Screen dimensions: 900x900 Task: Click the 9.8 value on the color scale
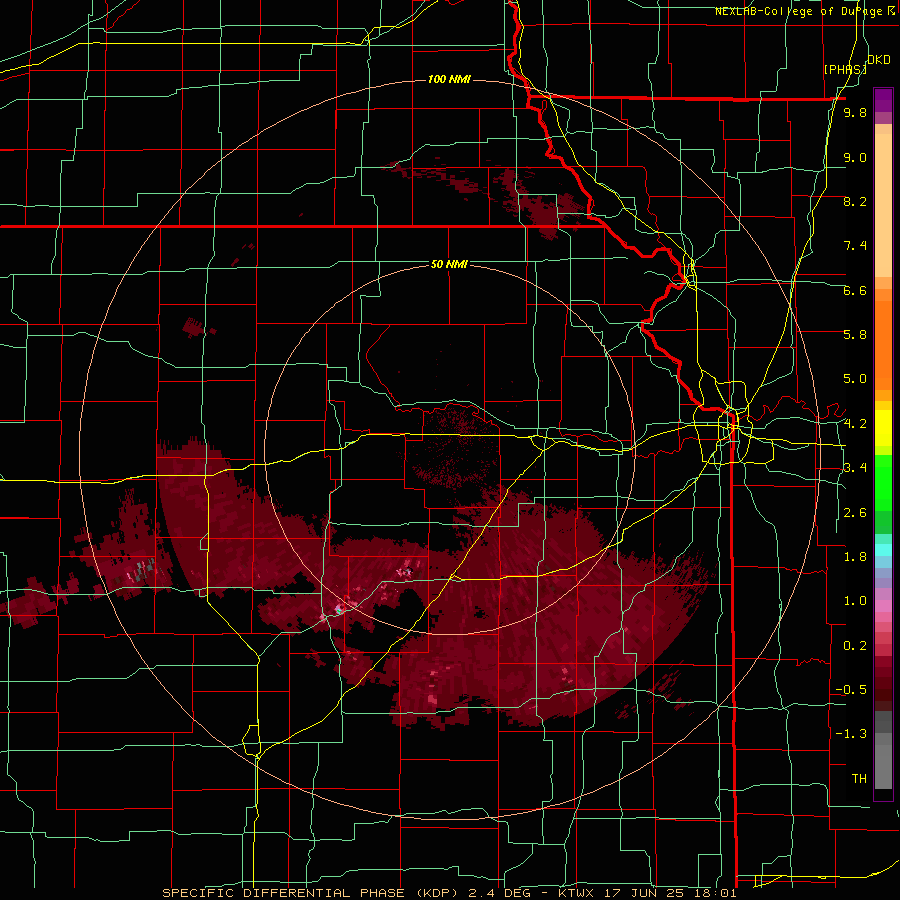(x=855, y=113)
